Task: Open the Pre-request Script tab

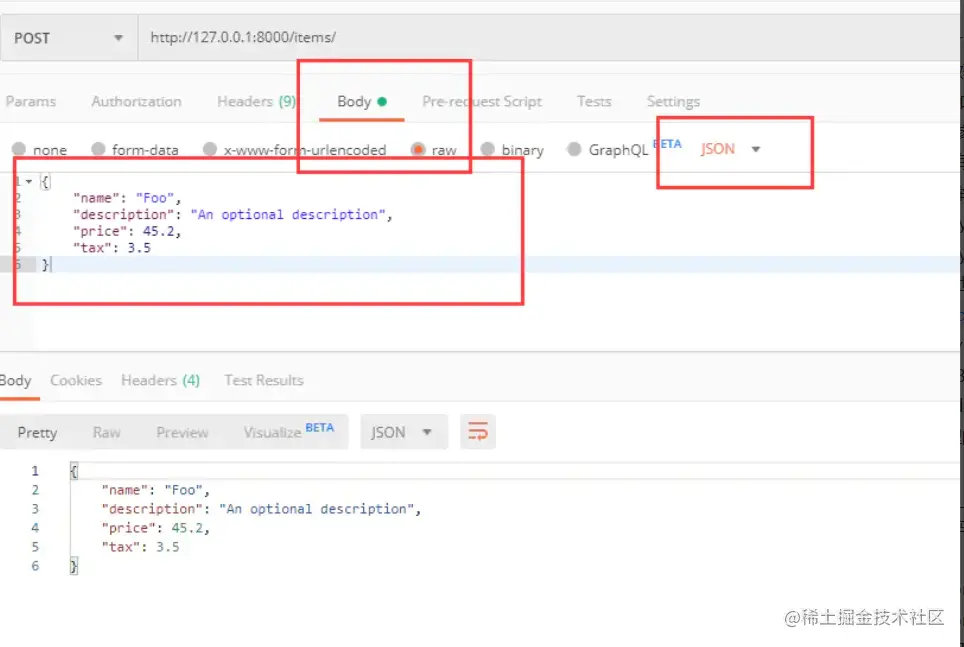Action: (x=482, y=101)
